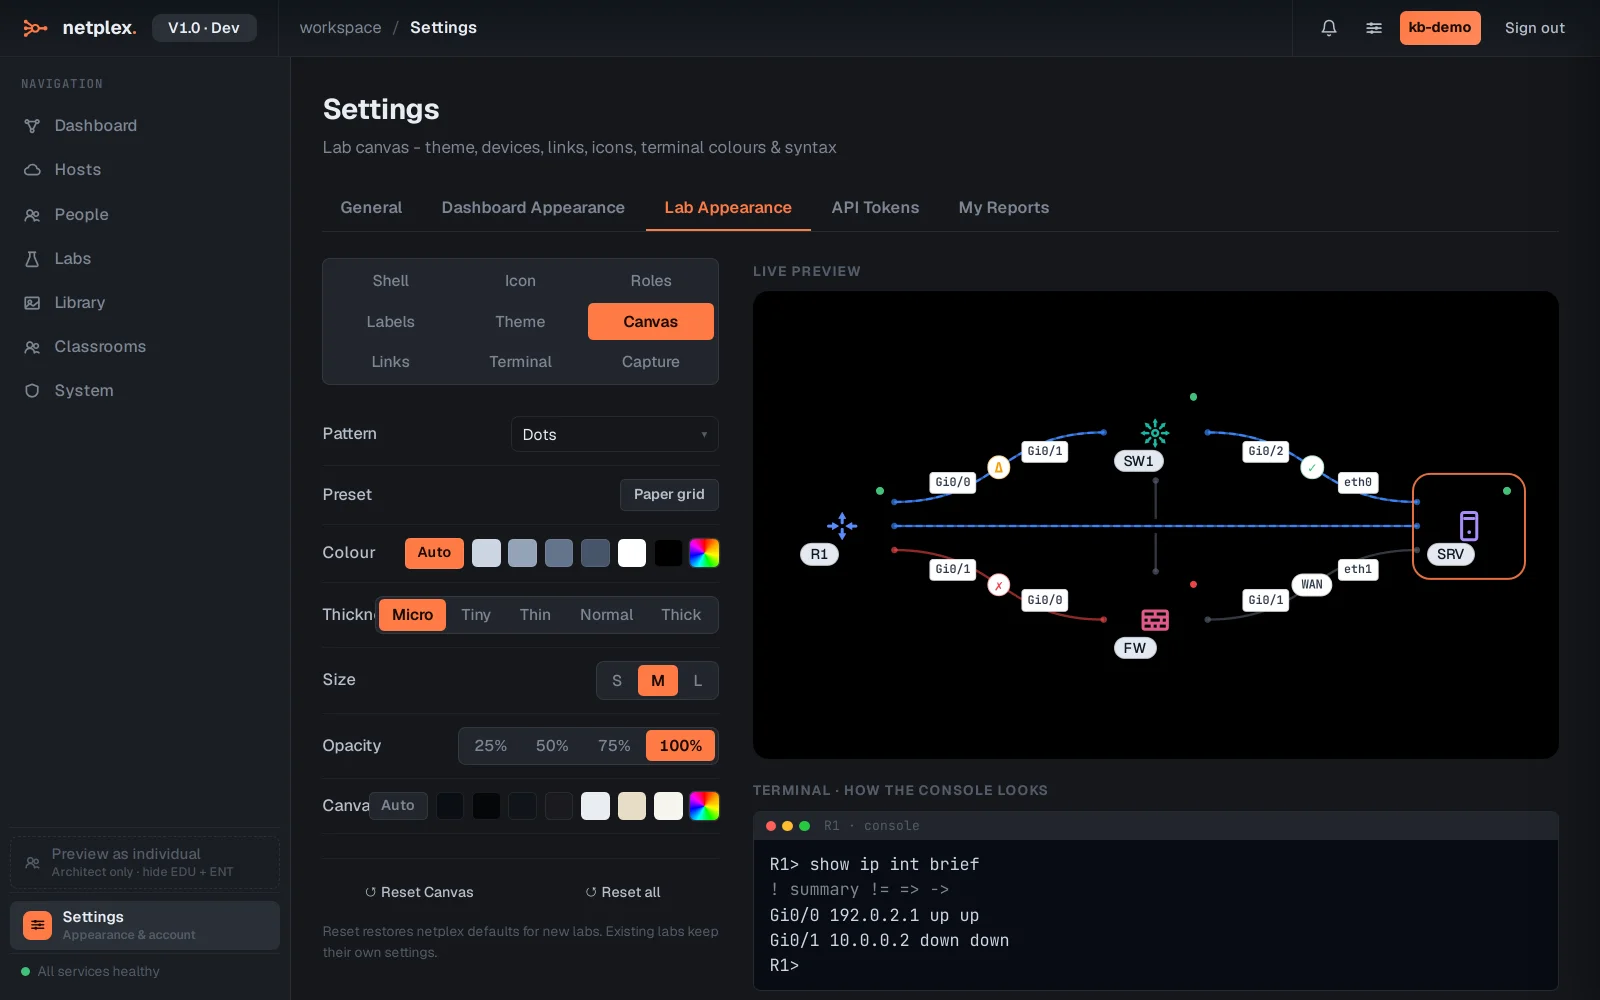Select the SW1 switch icon in preview
The width and height of the screenshot is (1600, 1000).
[1155, 432]
